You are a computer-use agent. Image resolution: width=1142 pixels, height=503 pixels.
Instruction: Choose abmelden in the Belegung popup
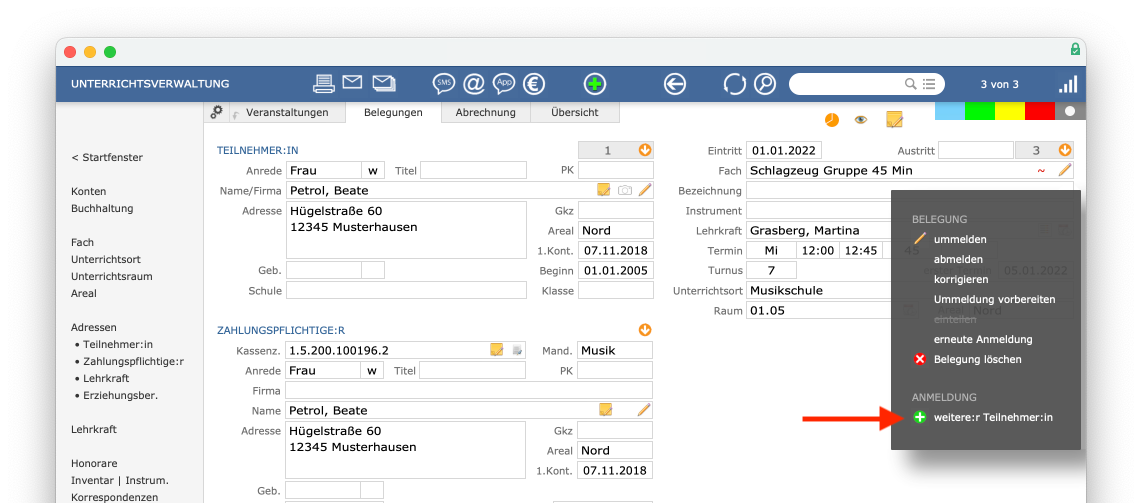pos(958,259)
